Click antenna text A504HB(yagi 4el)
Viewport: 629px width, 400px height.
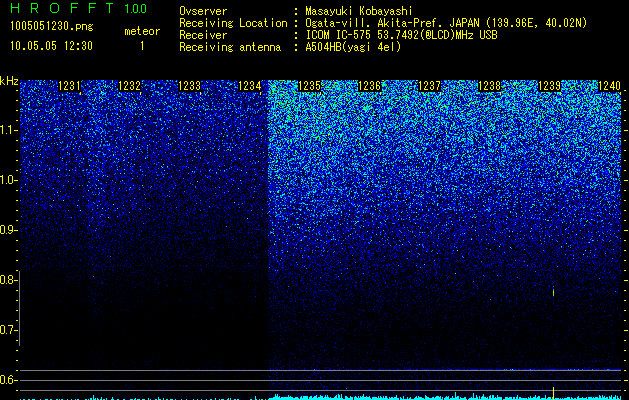[353, 47]
